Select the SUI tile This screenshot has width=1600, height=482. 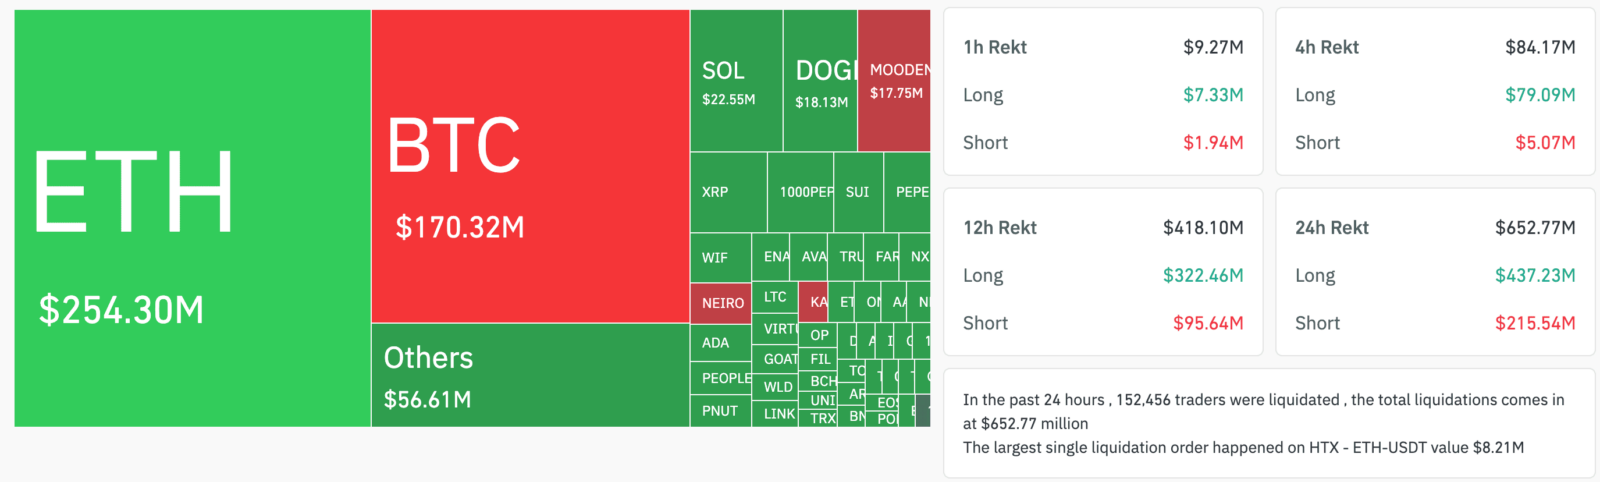click(x=859, y=192)
